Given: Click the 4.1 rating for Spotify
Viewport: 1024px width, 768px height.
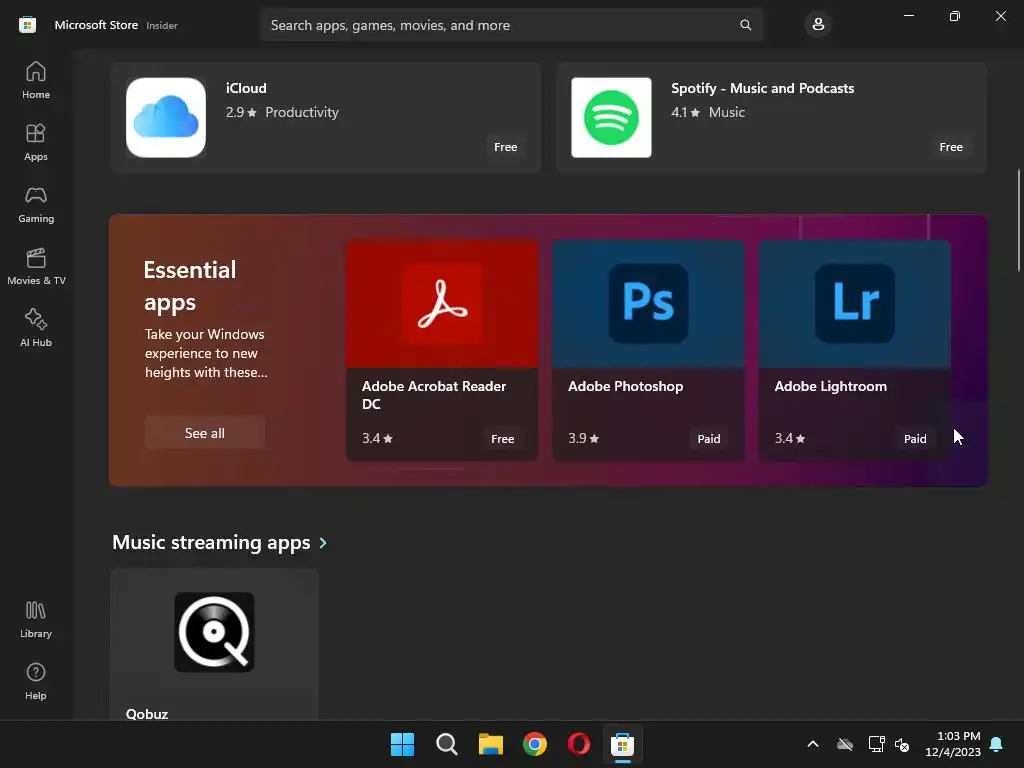Looking at the screenshot, I should click(x=685, y=112).
